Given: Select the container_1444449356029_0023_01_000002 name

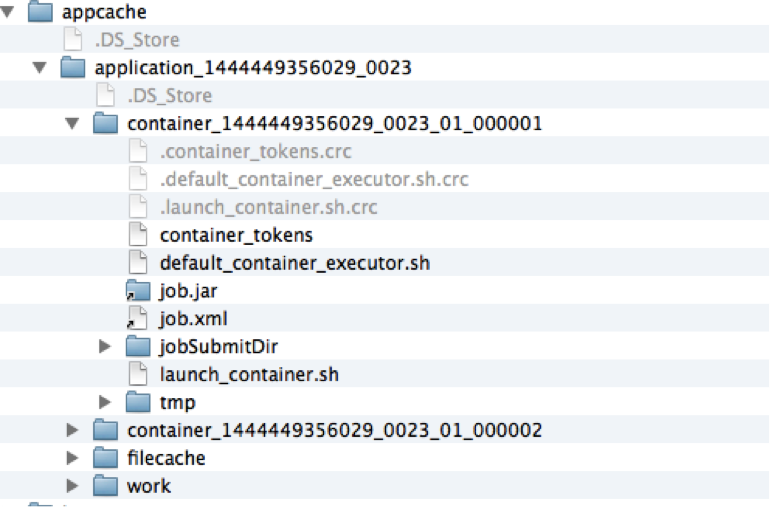Looking at the screenshot, I should click(334, 431).
